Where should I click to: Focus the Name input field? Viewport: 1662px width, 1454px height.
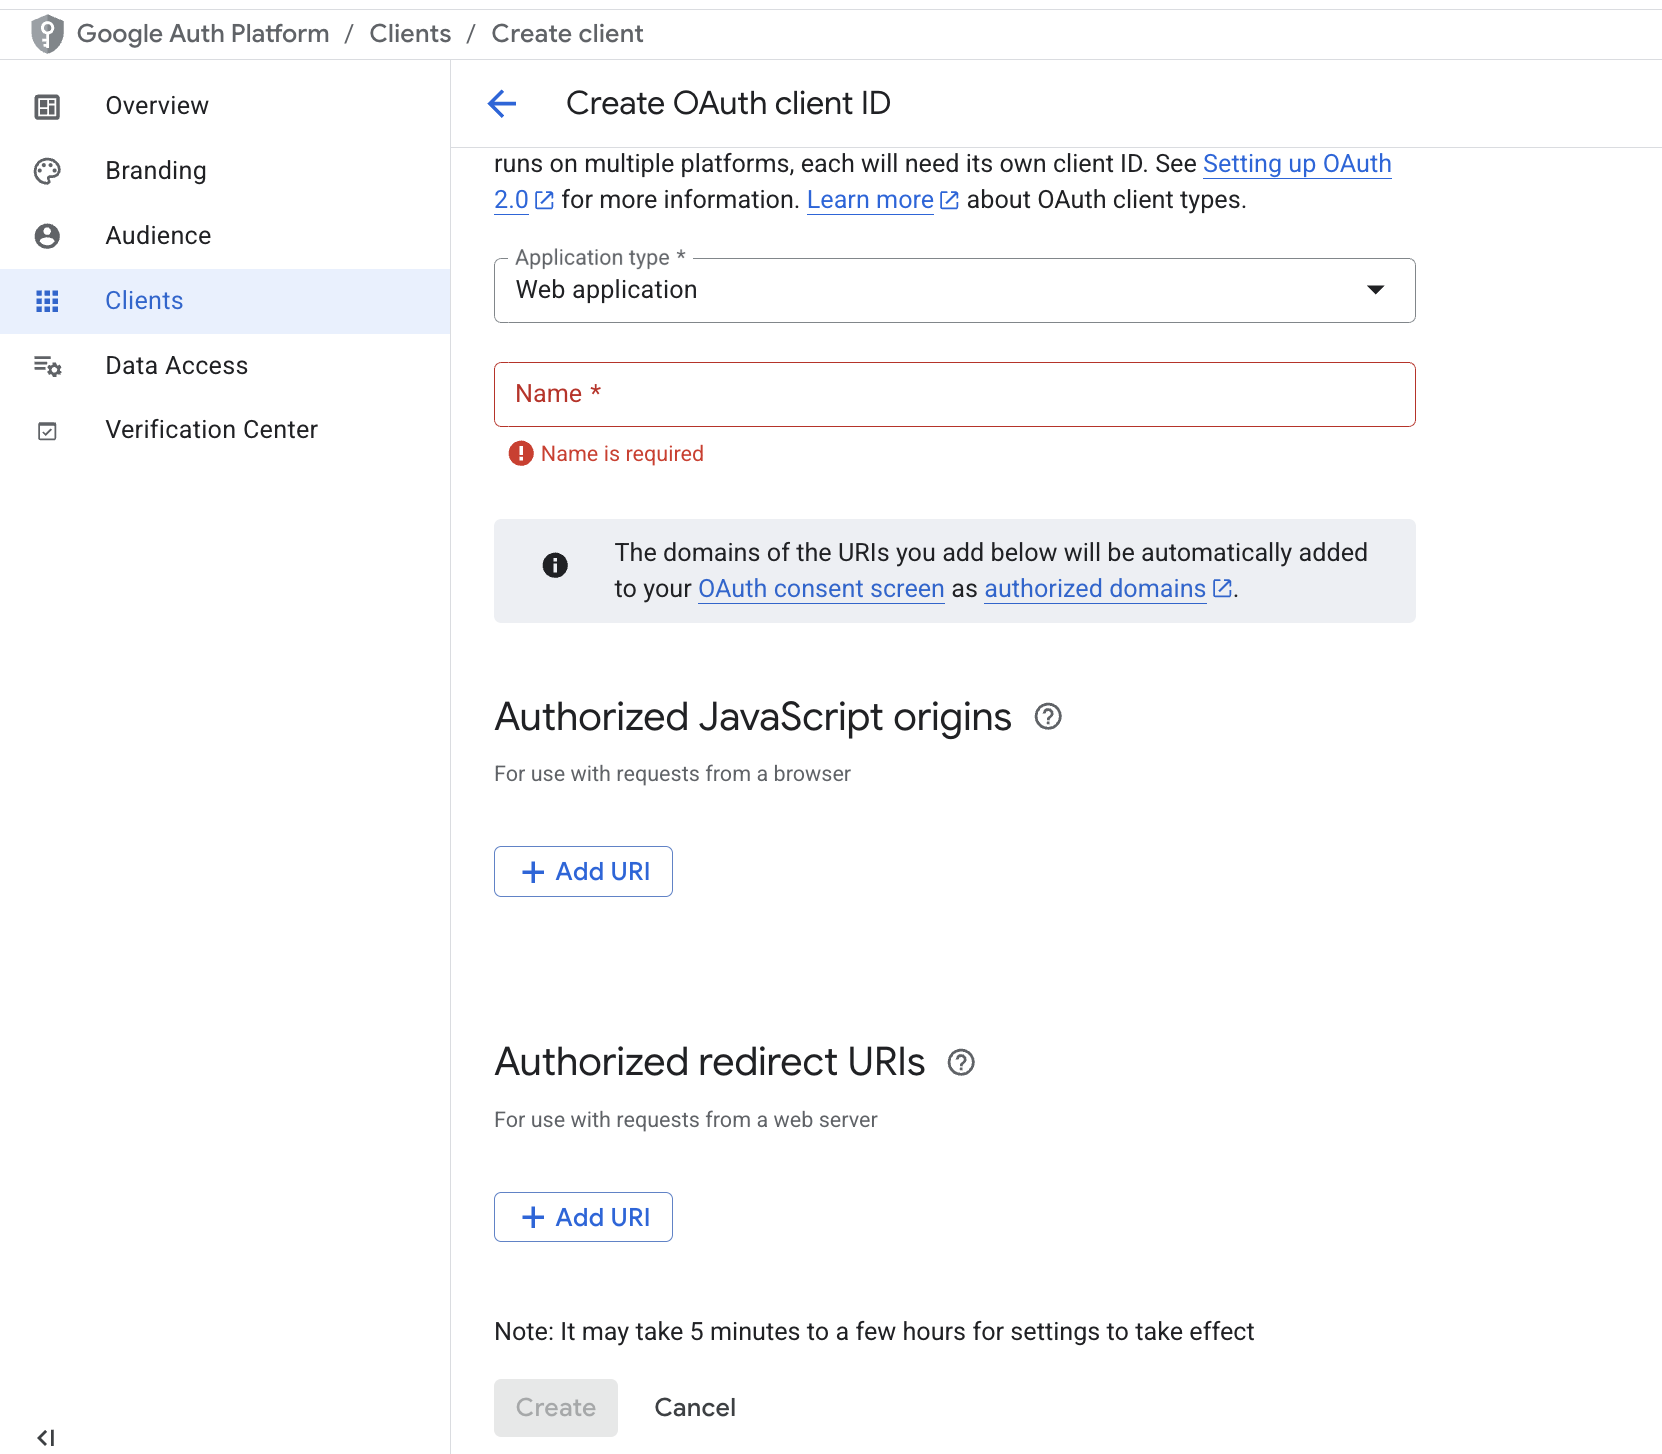954,395
